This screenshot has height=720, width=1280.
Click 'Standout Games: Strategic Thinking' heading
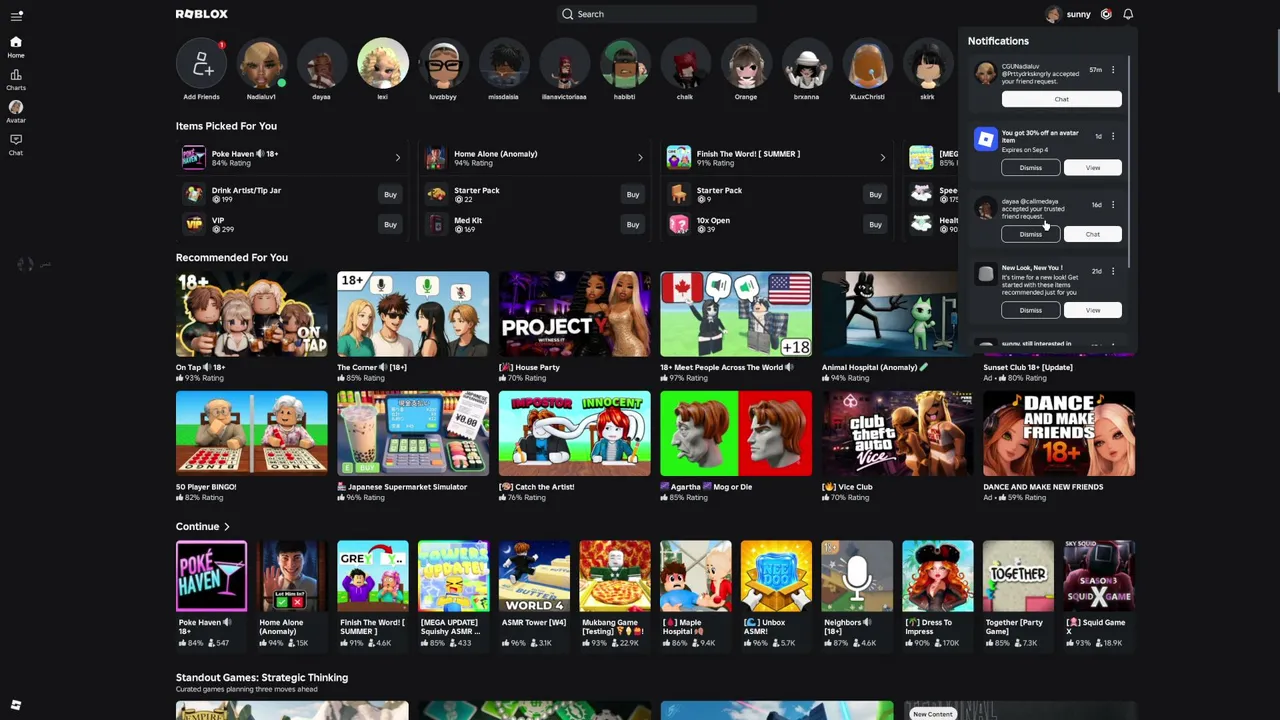[x=262, y=678]
